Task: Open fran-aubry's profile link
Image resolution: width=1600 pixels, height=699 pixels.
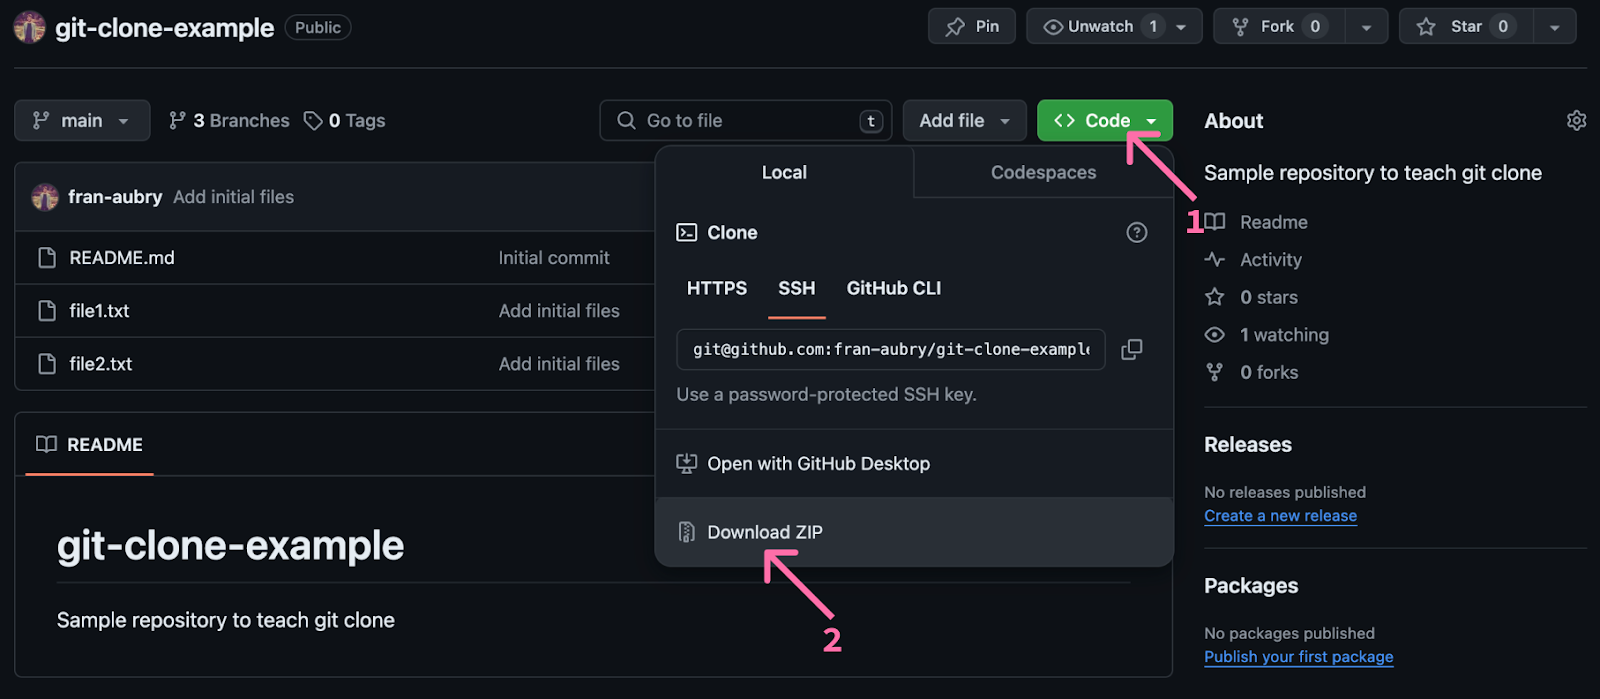Action: pyautogui.click(x=115, y=197)
